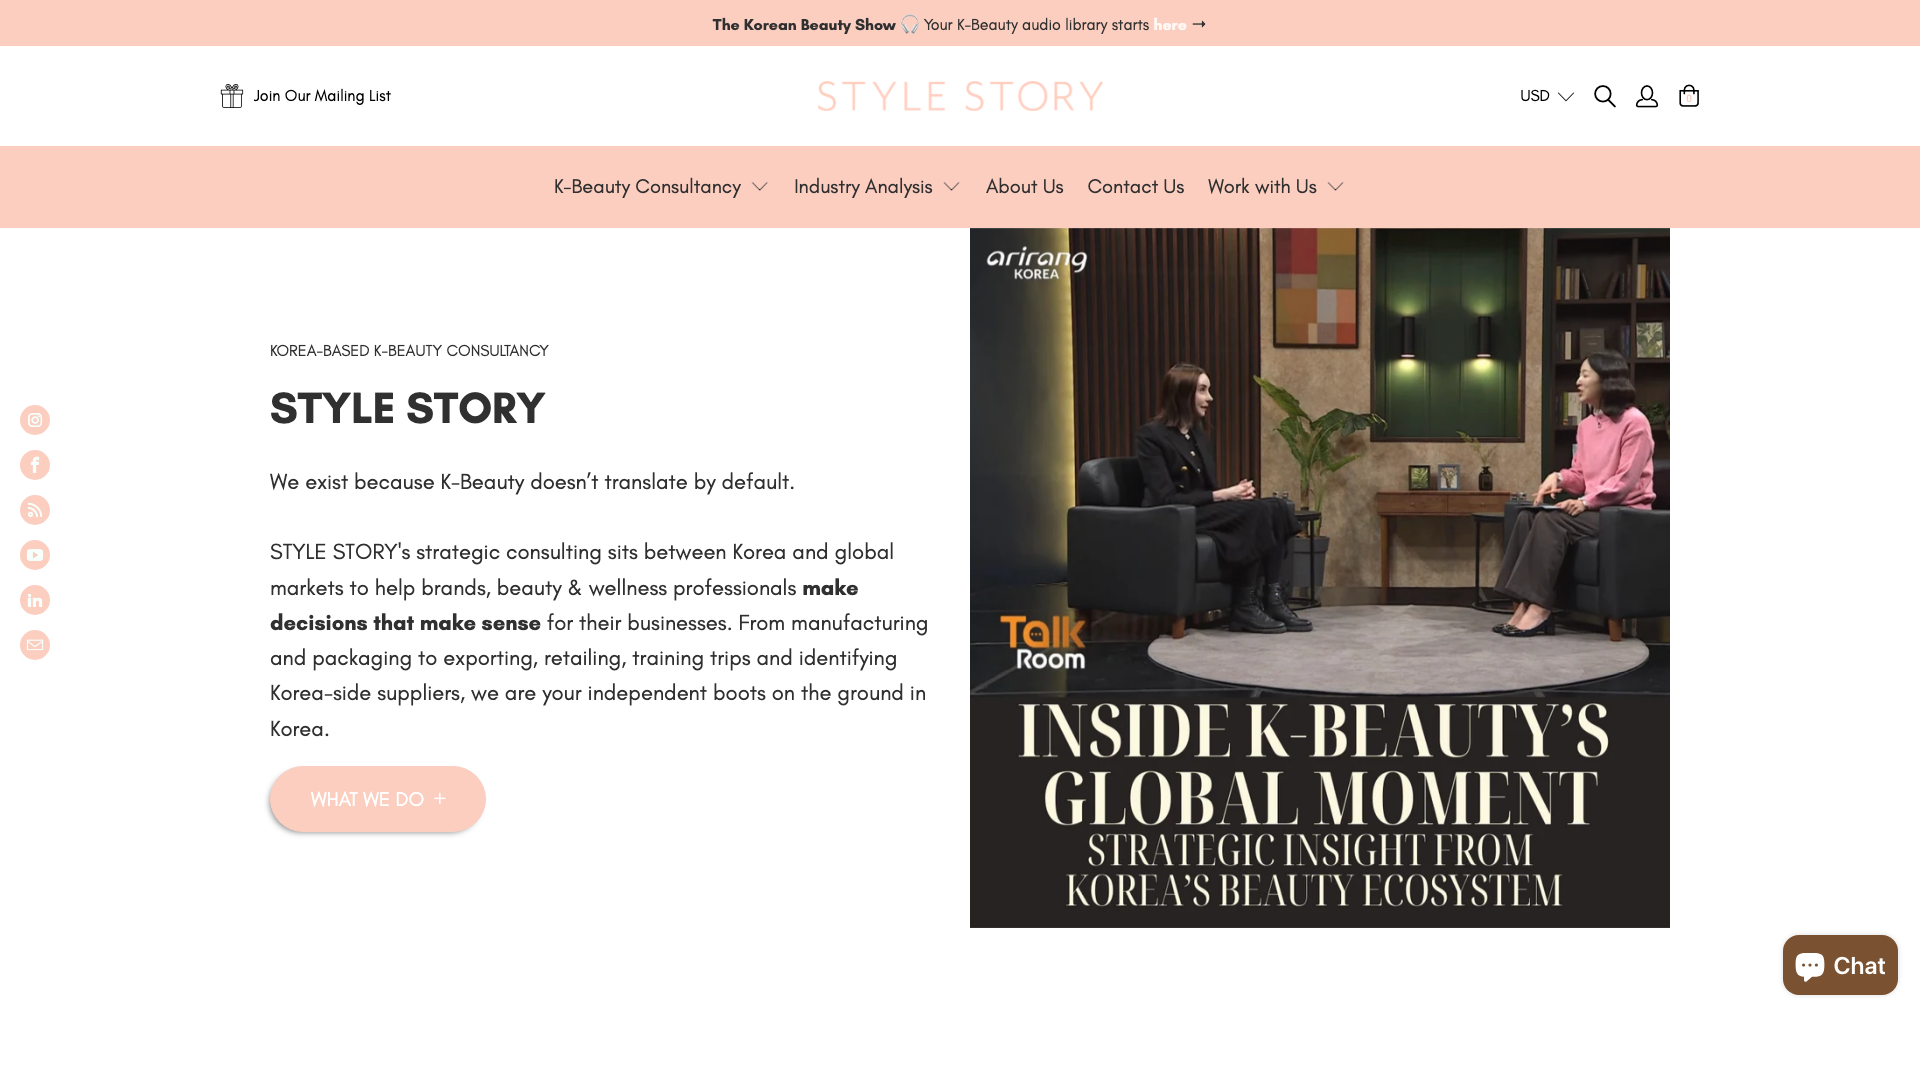Expand the Industry Analysis menu chevron
Viewport: 1920px width, 1080px height.
click(x=952, y=187)
